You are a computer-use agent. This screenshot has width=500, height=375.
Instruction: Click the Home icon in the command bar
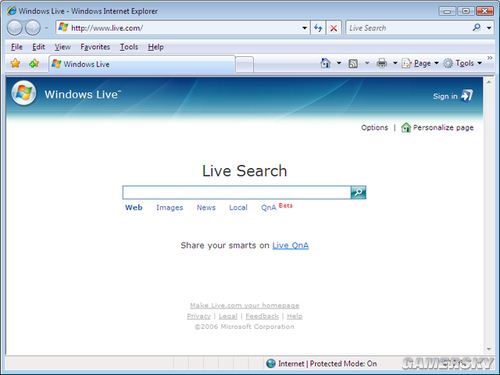pyautogui.click(x=325, y=63)
